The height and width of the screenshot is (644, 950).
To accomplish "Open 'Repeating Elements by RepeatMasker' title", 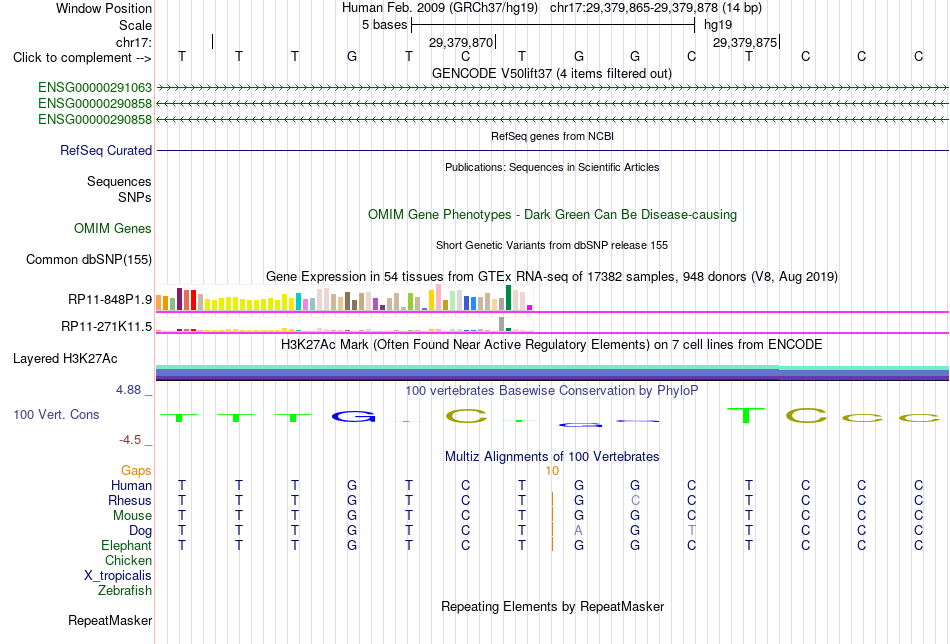I will click(x=552, y=606).
